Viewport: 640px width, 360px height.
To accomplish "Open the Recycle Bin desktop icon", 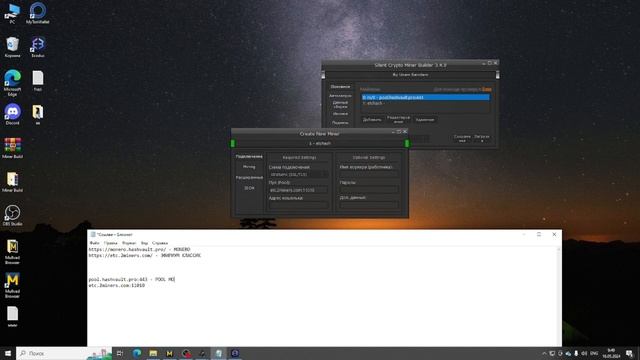I will coord(12,47).
